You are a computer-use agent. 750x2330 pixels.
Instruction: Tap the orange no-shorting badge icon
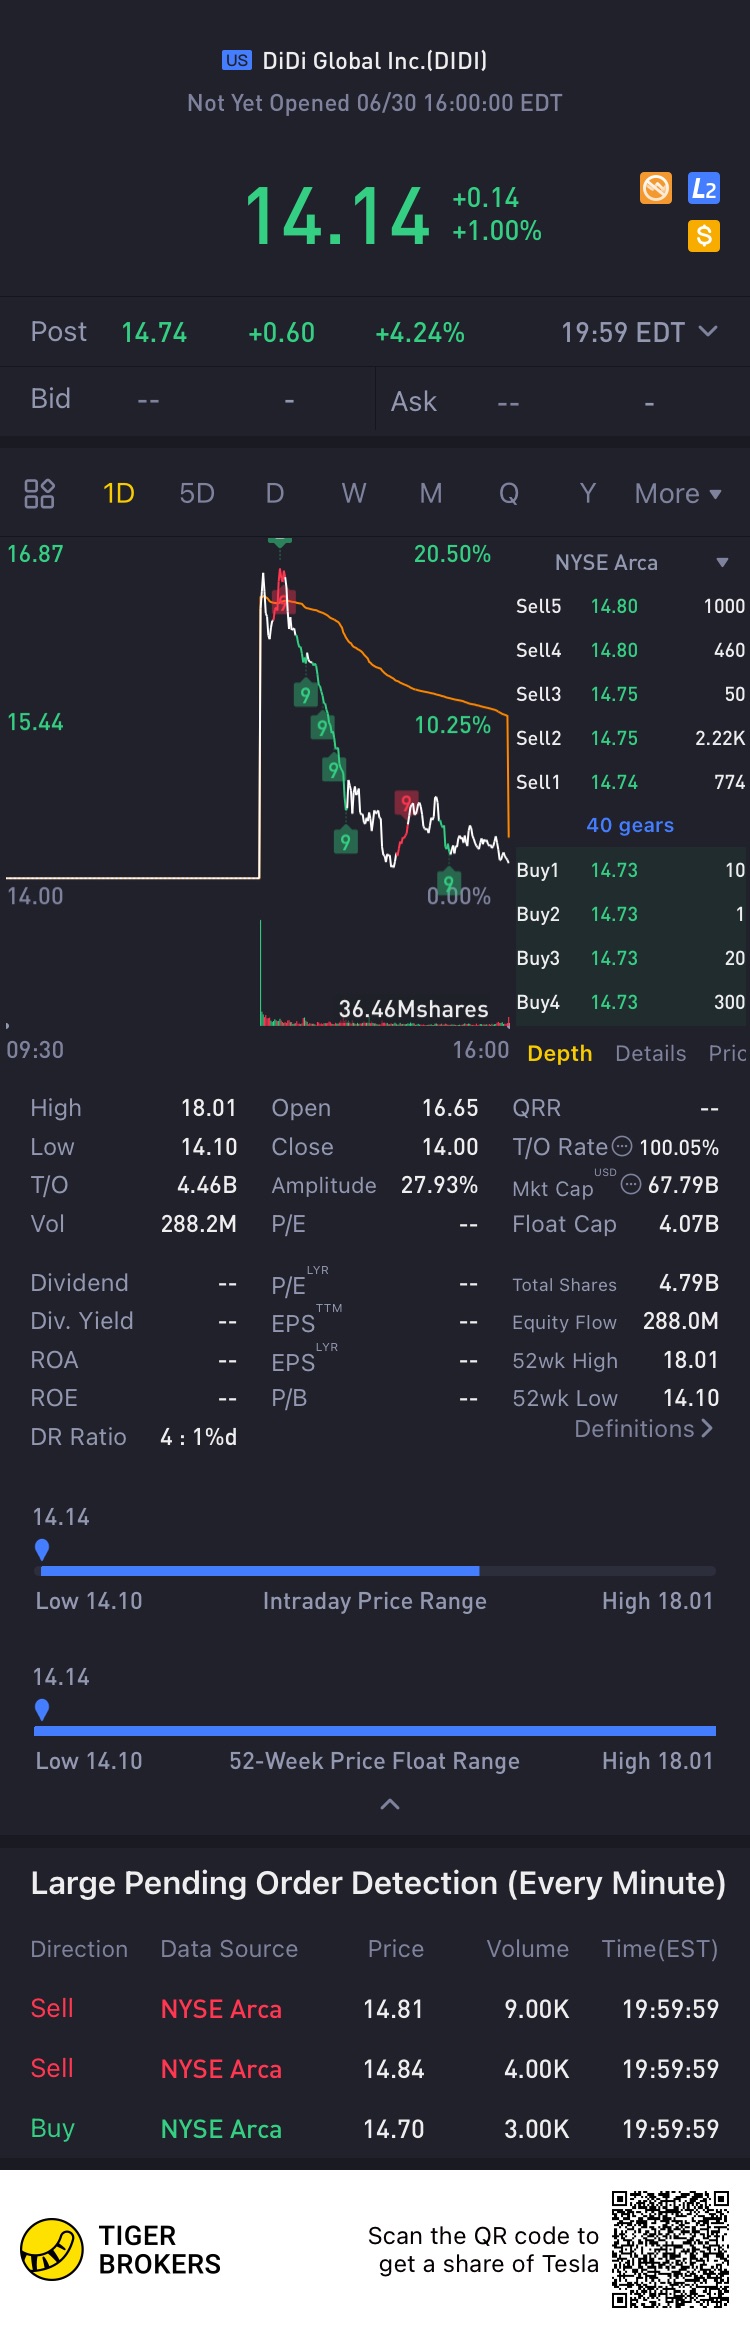click(x=656, y=188)
